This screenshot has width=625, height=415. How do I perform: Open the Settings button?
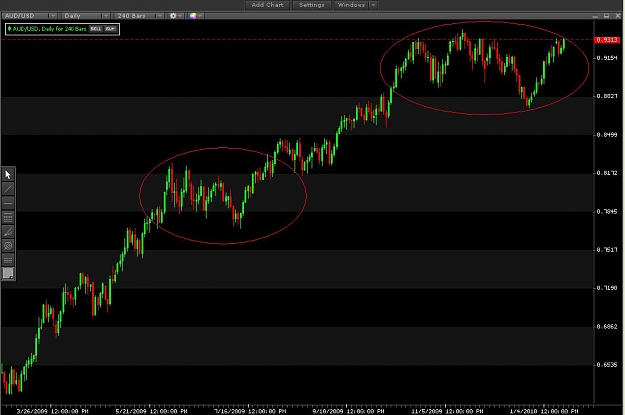tap(312, 5)
